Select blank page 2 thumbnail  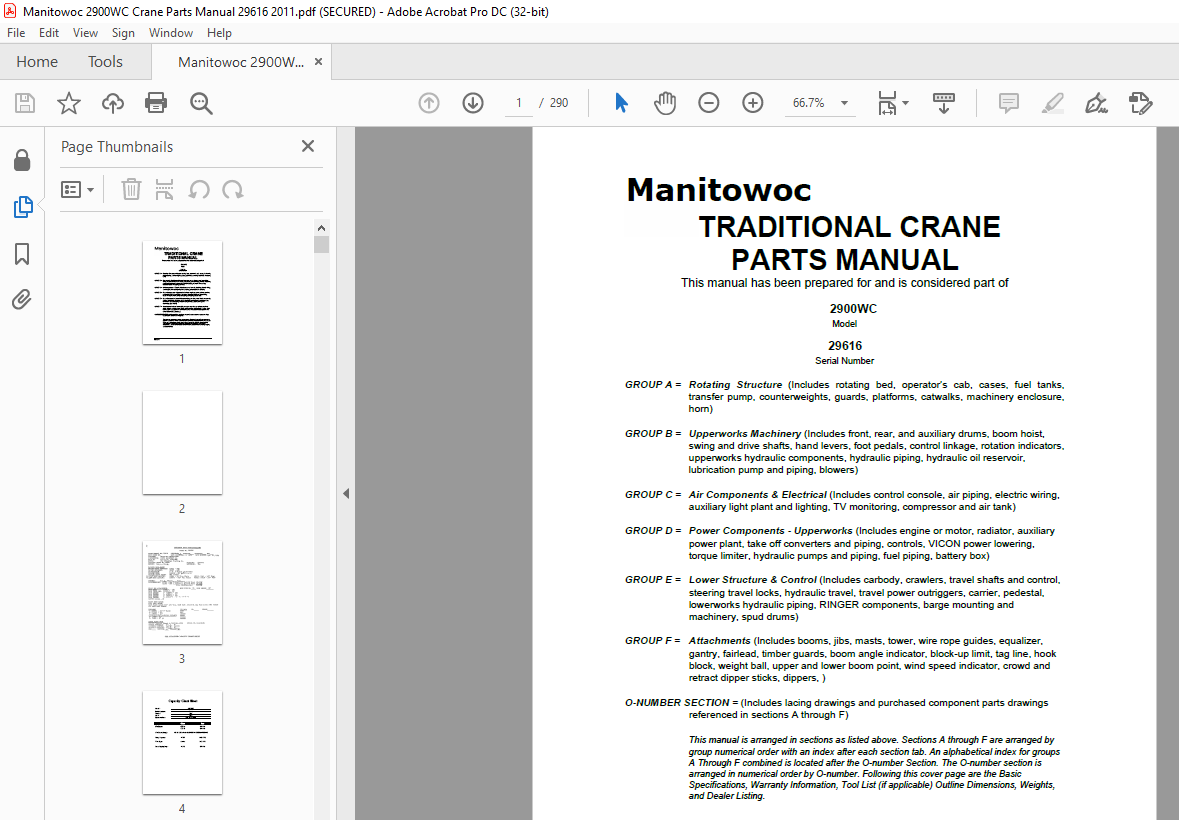point(182,442)
